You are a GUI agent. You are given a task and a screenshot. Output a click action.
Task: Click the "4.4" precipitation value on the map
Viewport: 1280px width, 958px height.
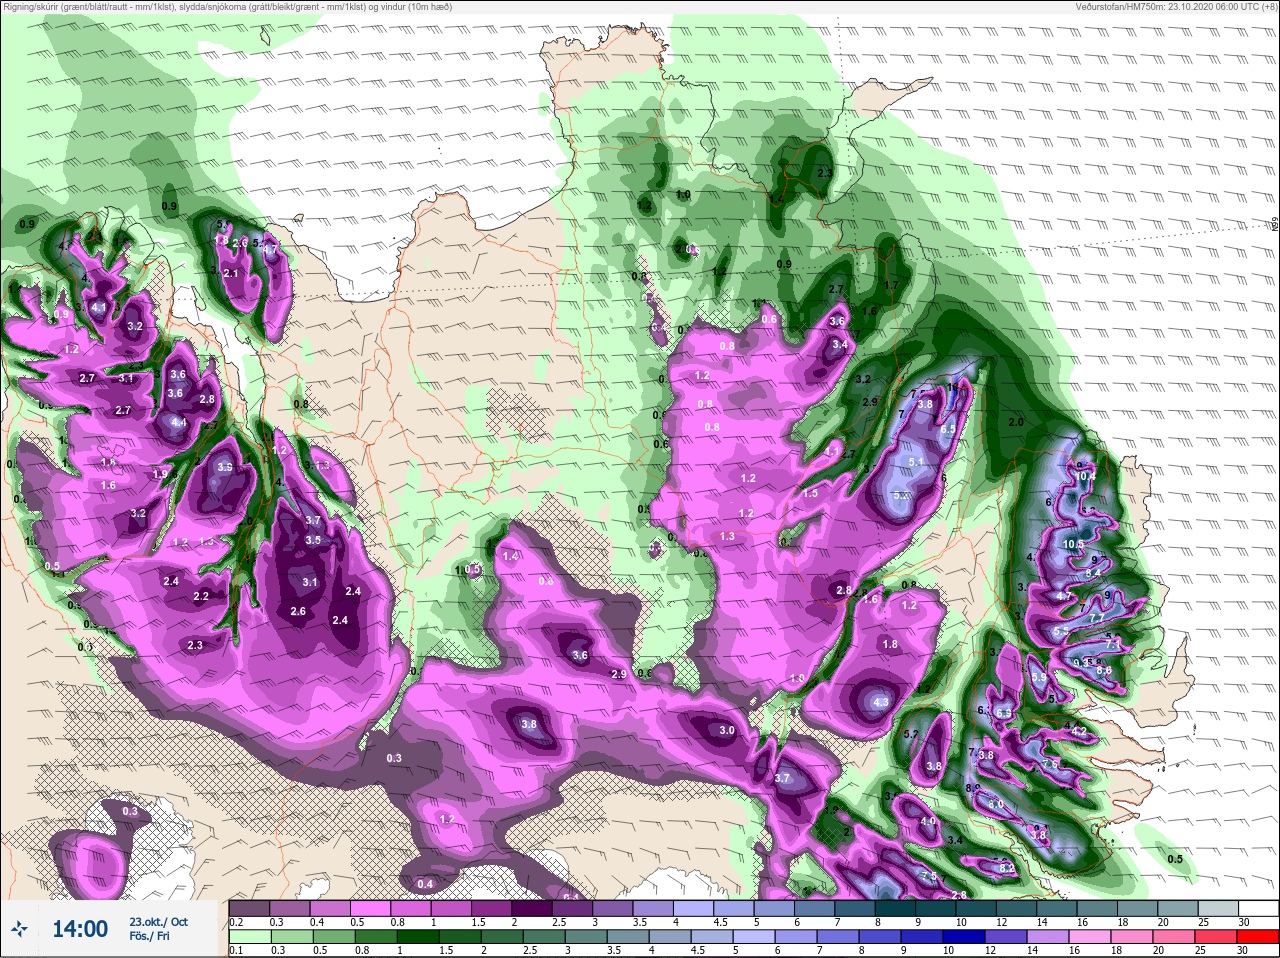pos(179,423)
